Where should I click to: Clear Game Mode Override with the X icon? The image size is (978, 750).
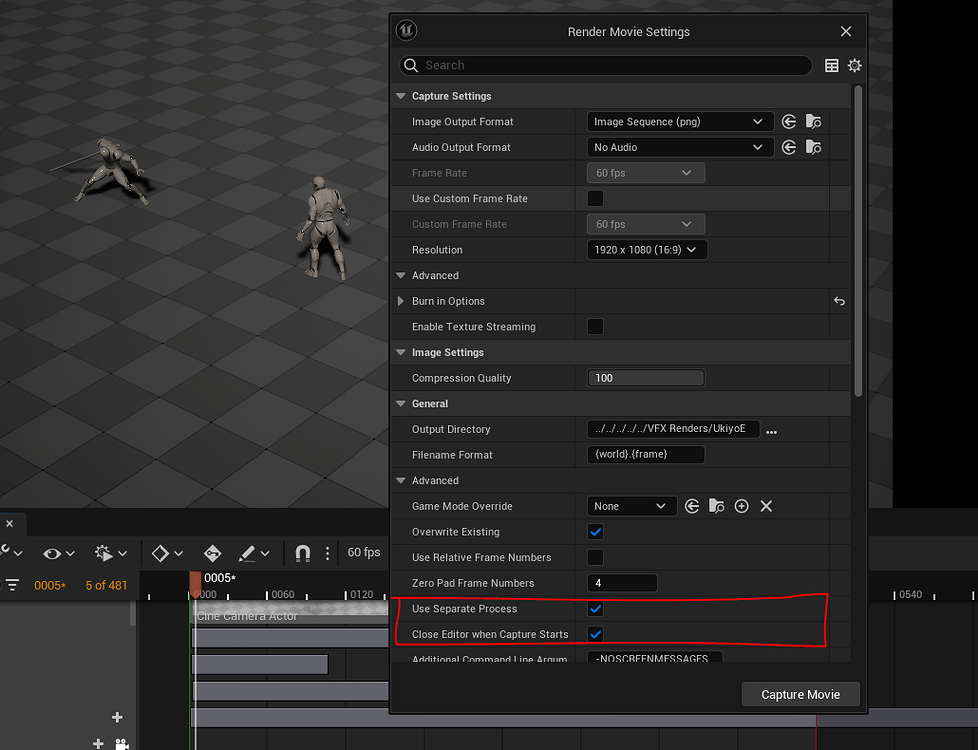pos(766,506)
